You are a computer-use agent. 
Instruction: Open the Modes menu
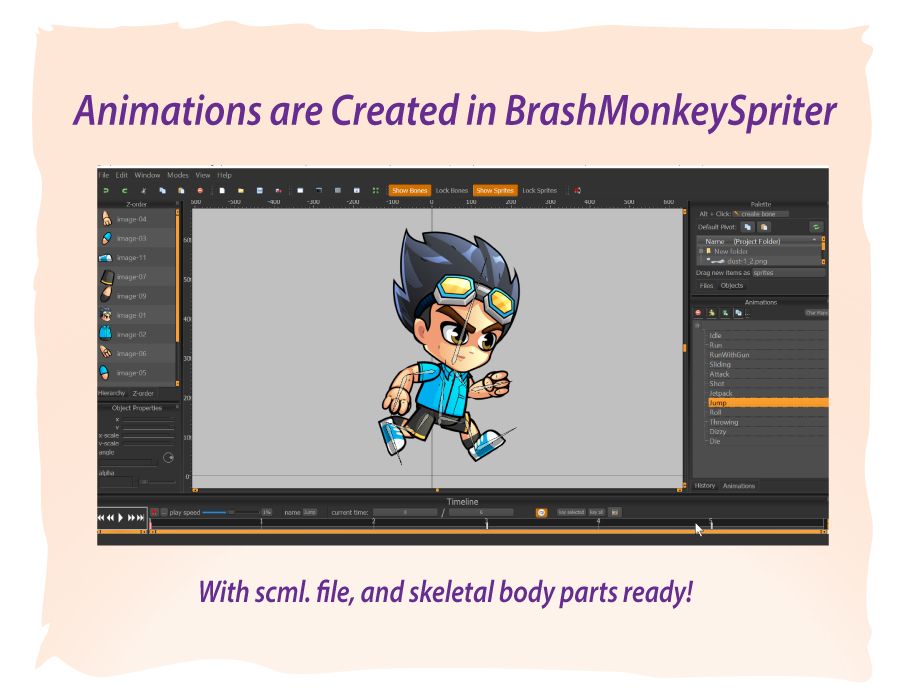pos(178,175)
